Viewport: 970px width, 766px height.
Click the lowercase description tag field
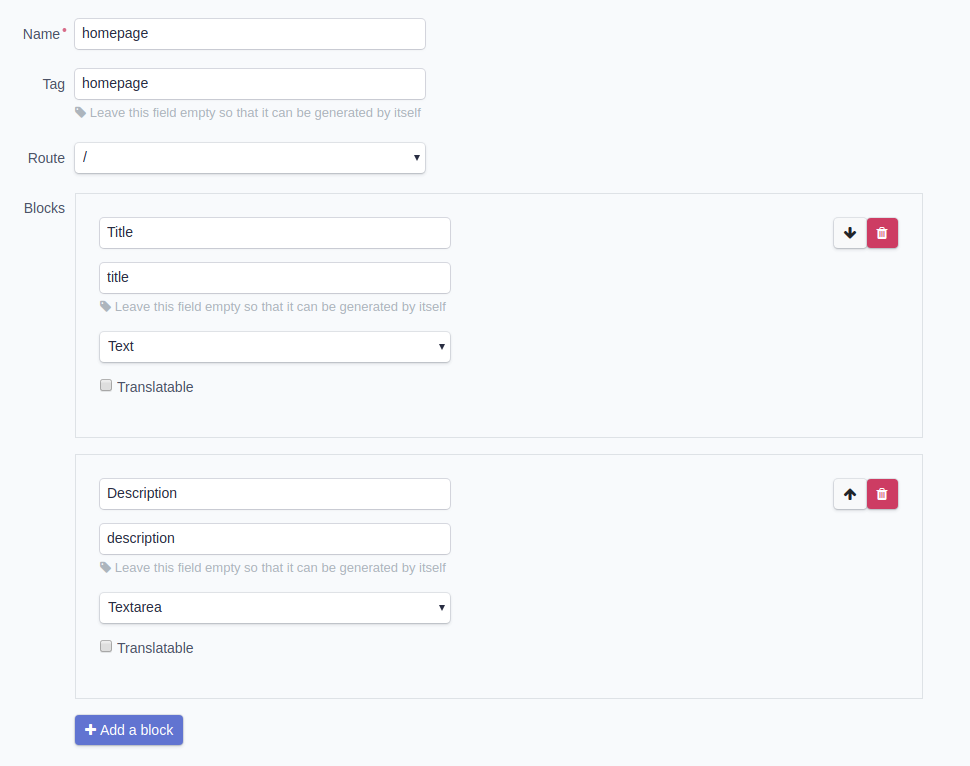click(275, 539)
